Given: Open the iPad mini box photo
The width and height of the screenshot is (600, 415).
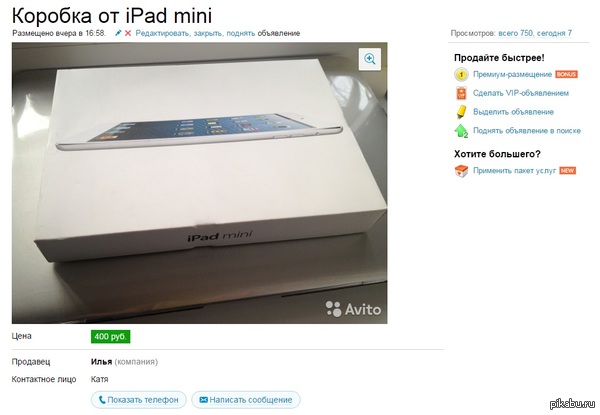Looking at the screenshot, I should [x=199, y=183].
